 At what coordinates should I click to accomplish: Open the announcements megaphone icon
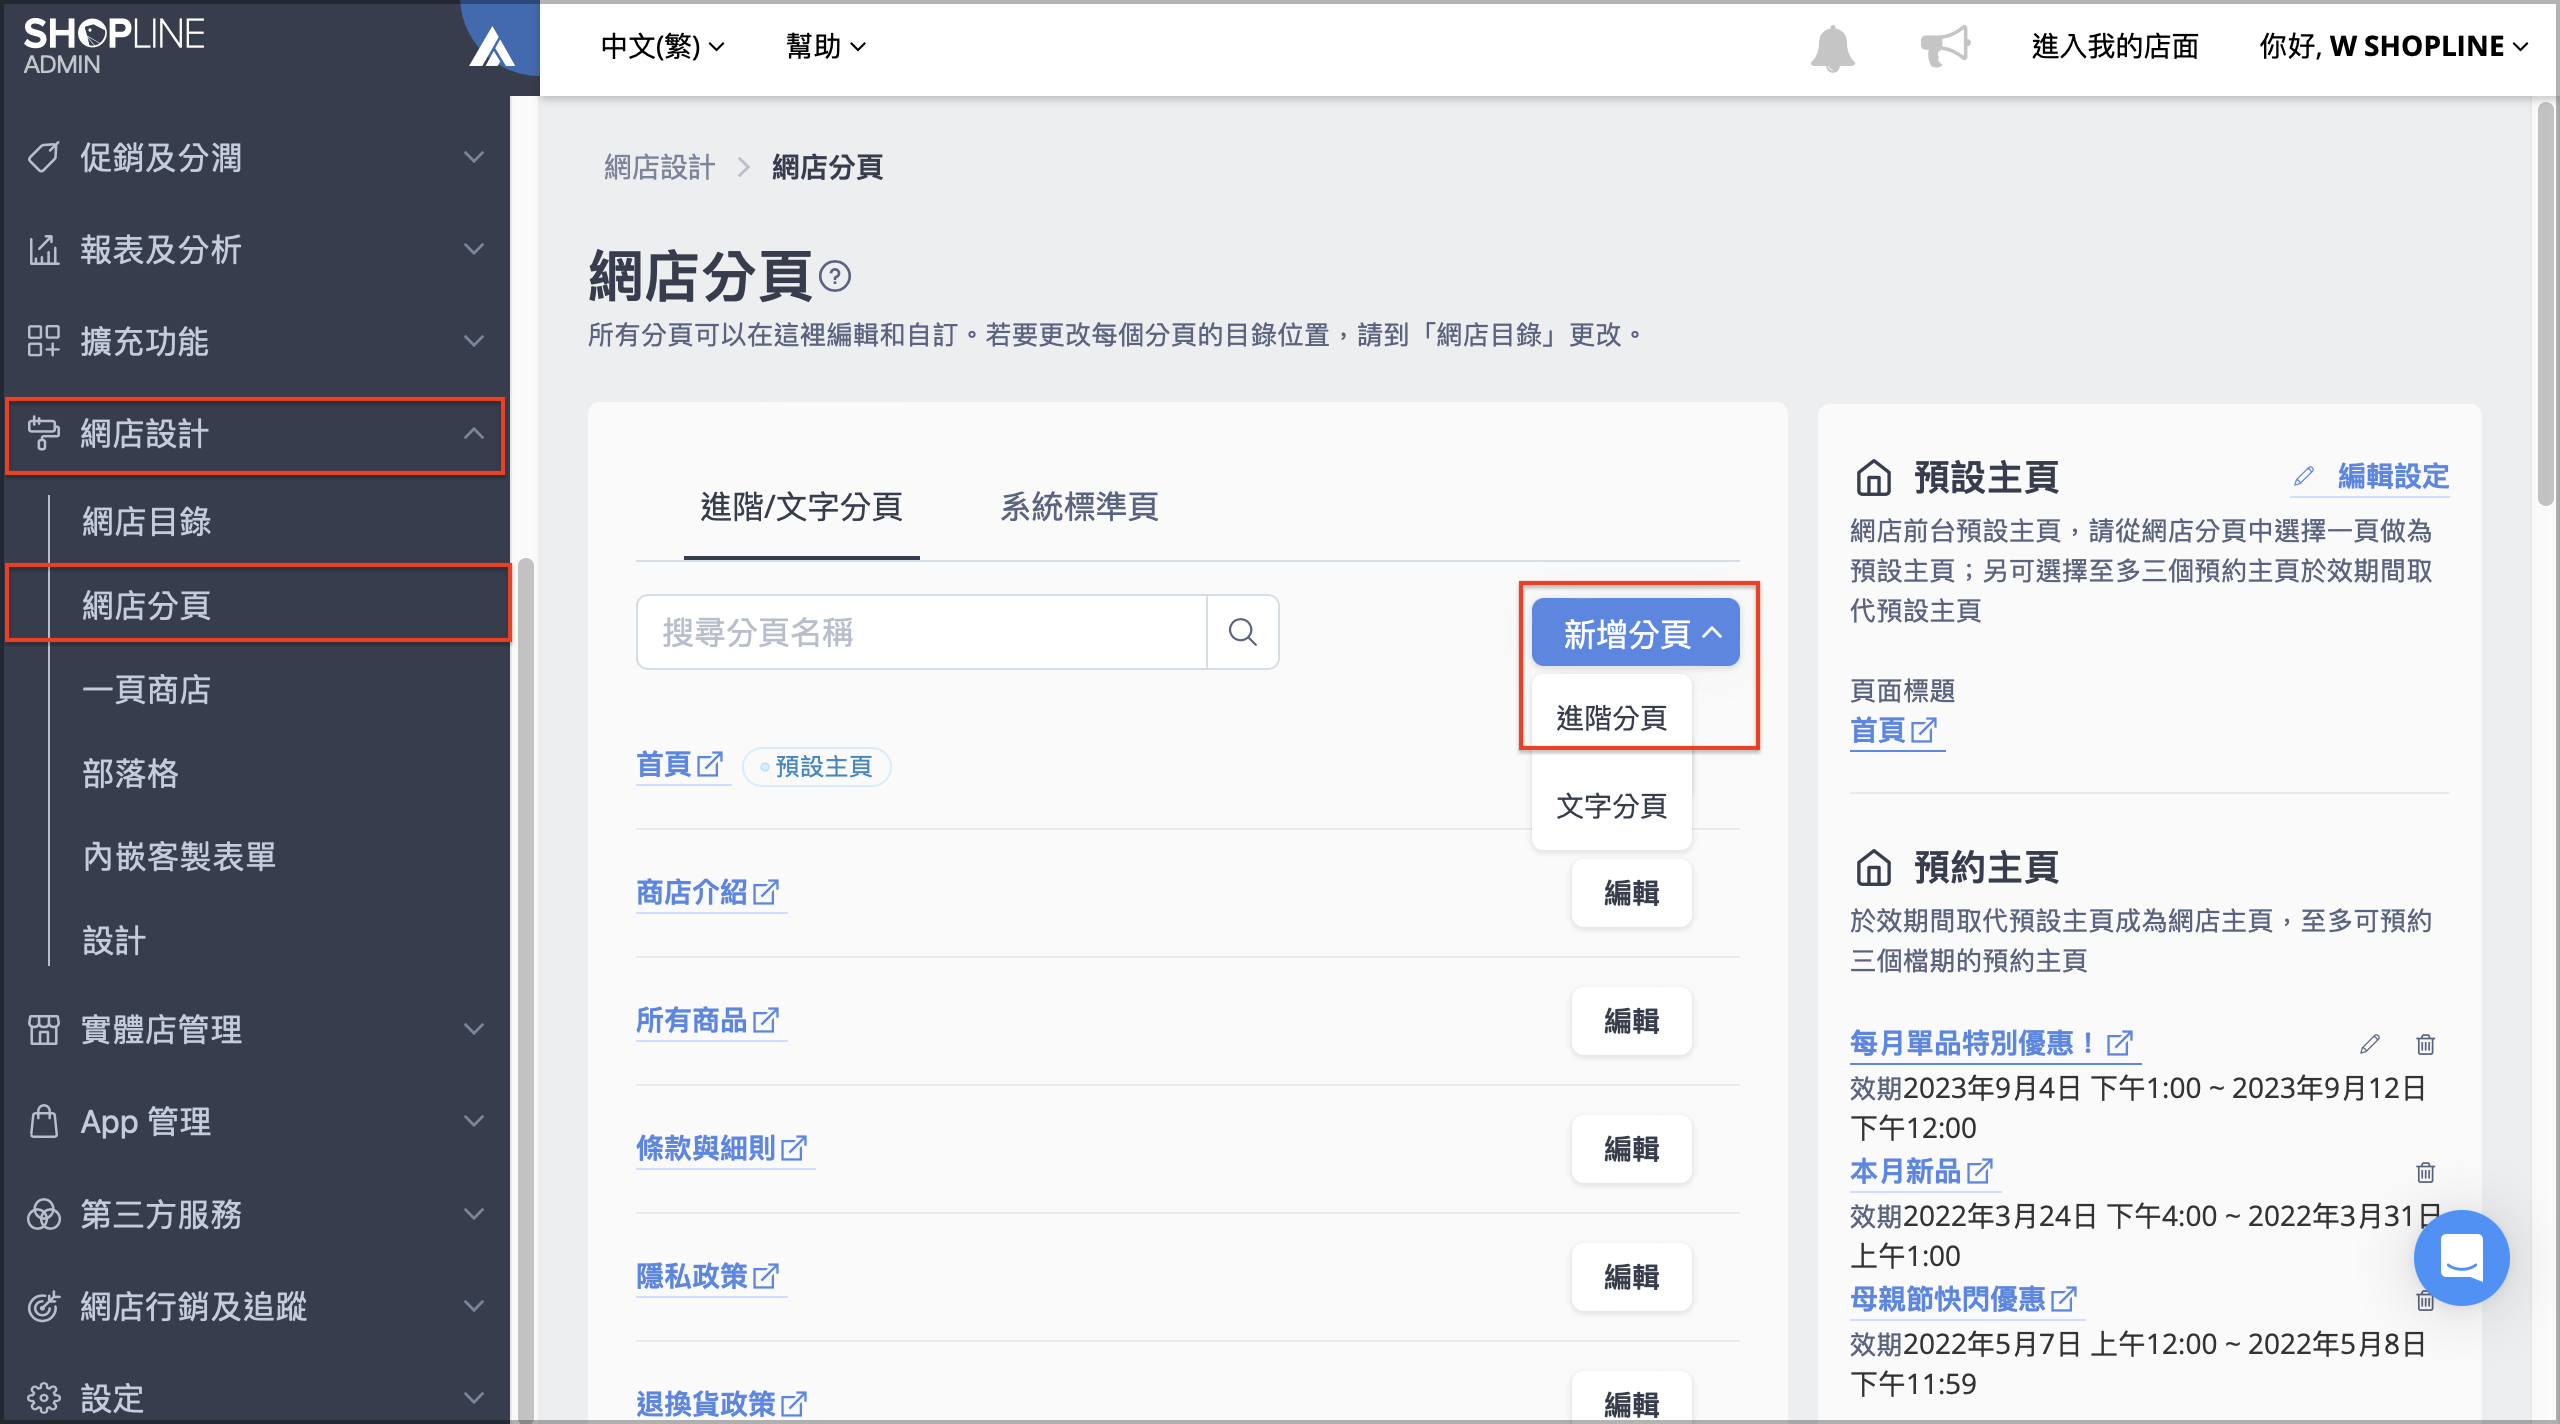point(1945,46)
